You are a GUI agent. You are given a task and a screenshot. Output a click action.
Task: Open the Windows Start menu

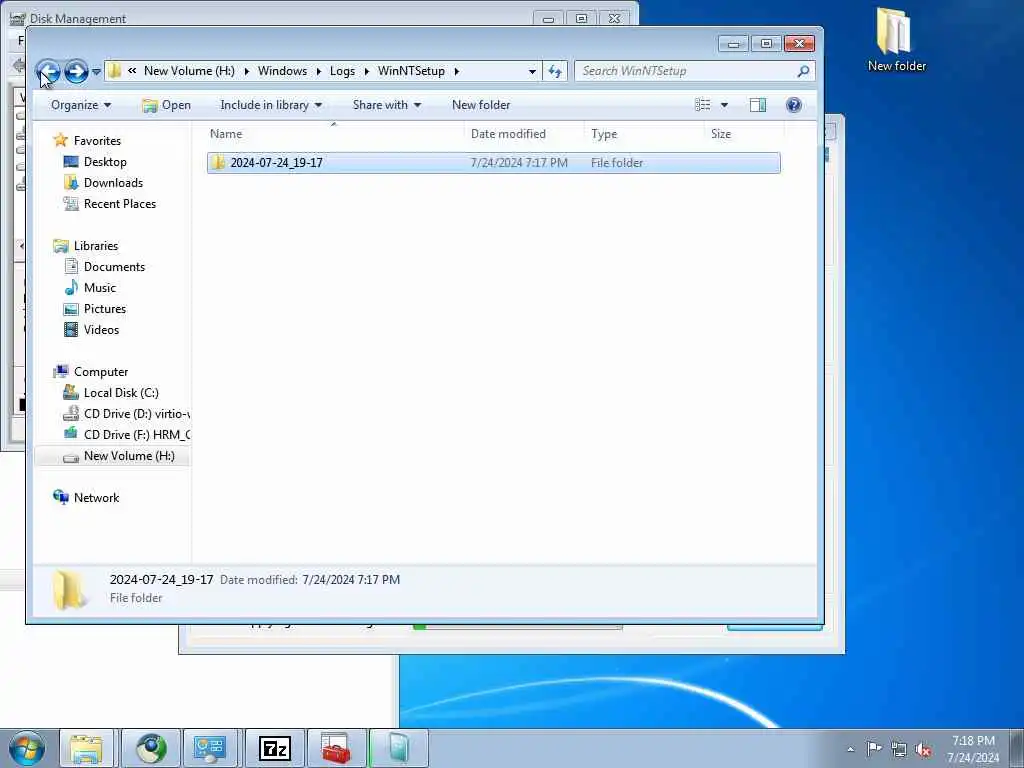coord(27,748)
